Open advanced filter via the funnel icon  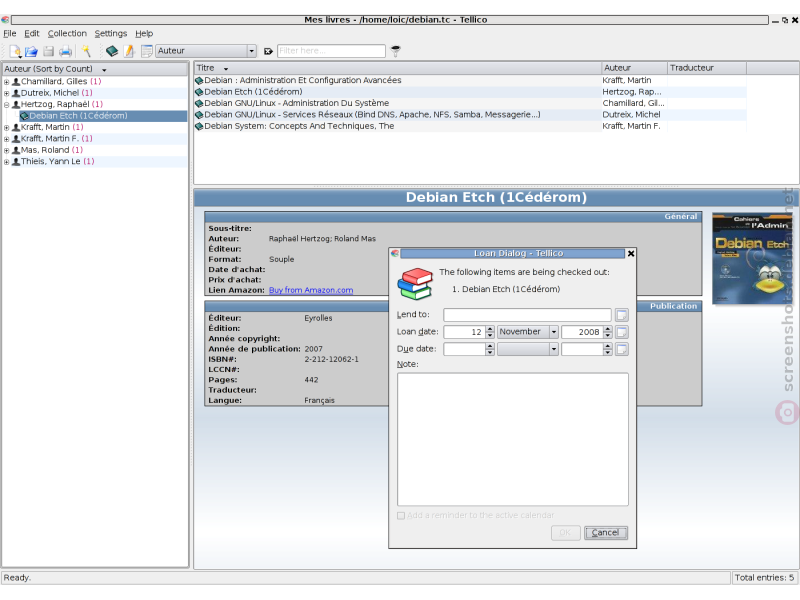pos(395,51)
